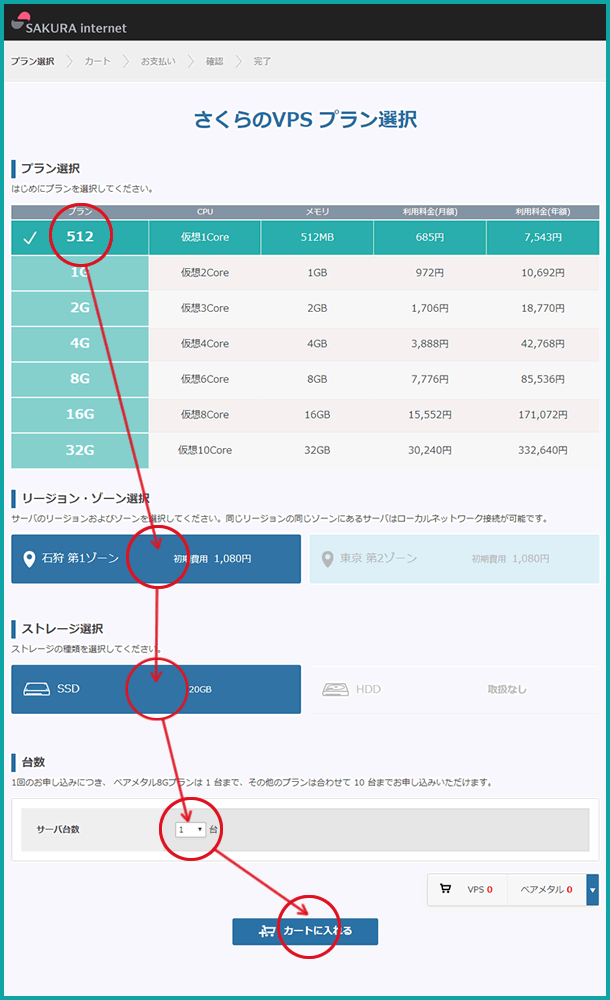The image size is (610, 1000).
Task: Click the 42,768円 price cell
Action: pos(543,344)
